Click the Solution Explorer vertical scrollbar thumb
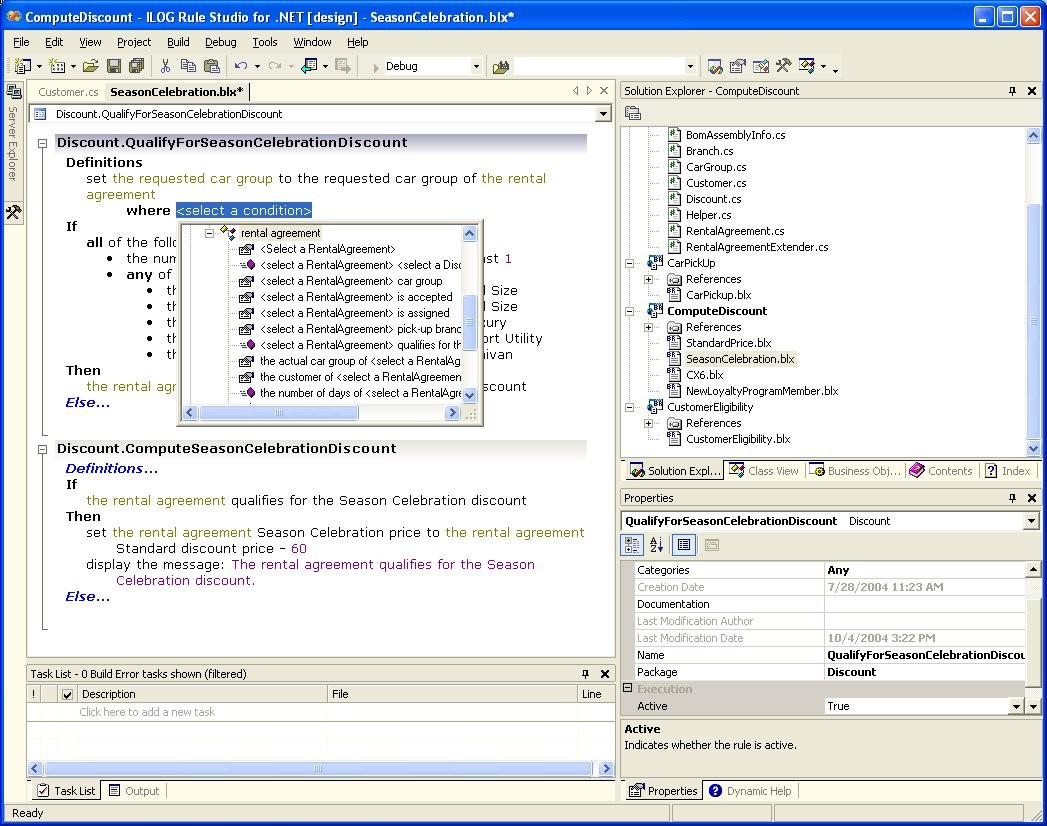Viewport: 1047px width, 826px height. (x=1033, y=321)
